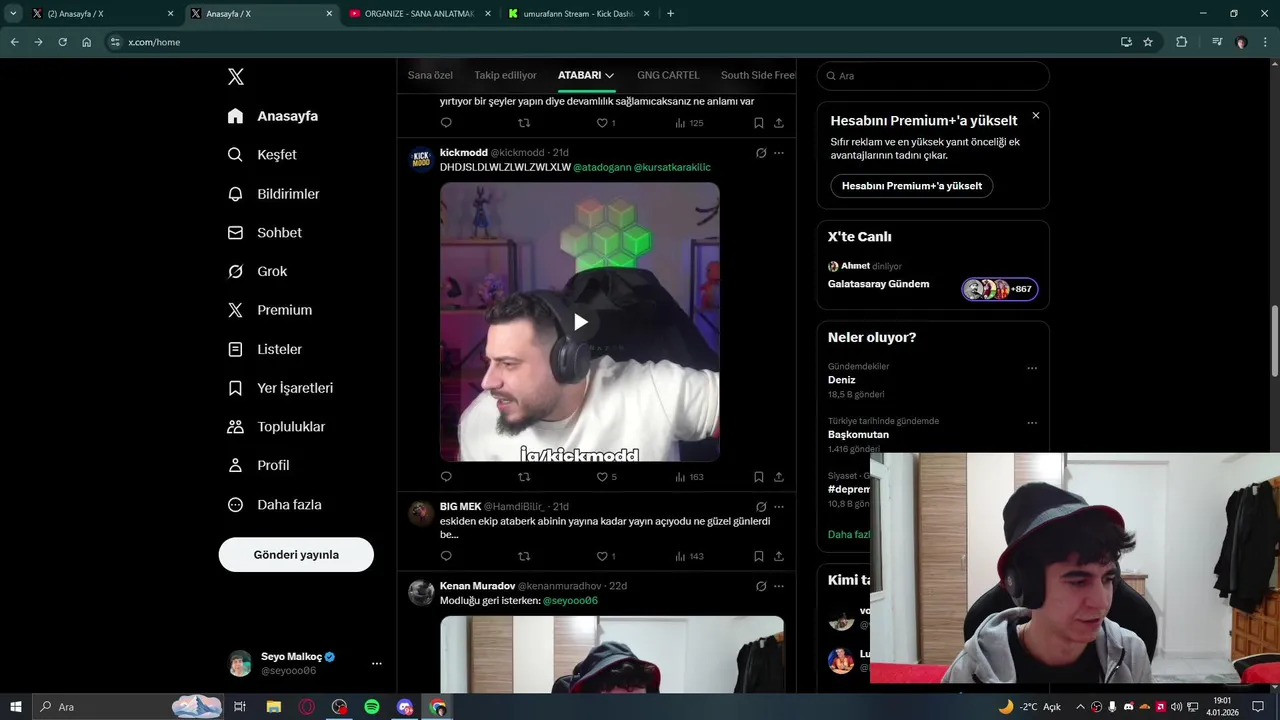Open Bildirimler notifications page

point(274,194)
